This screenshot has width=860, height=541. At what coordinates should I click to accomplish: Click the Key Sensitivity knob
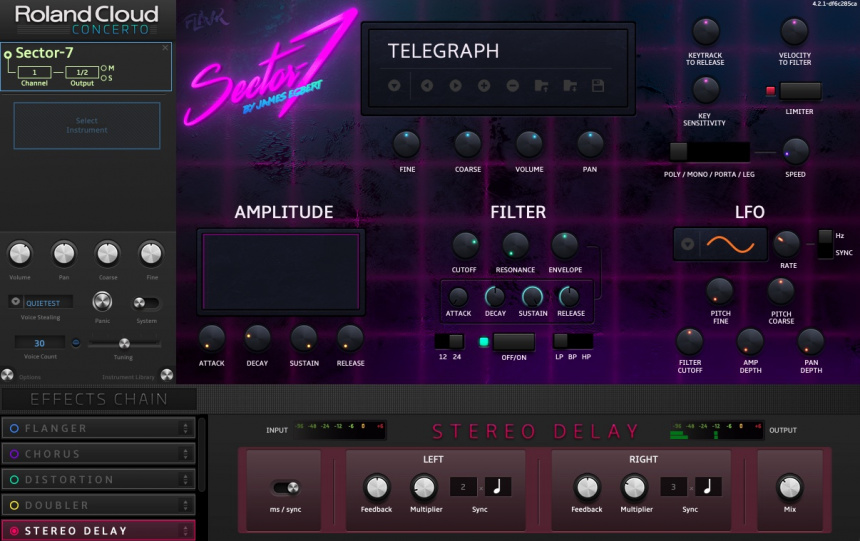(705, 90)
